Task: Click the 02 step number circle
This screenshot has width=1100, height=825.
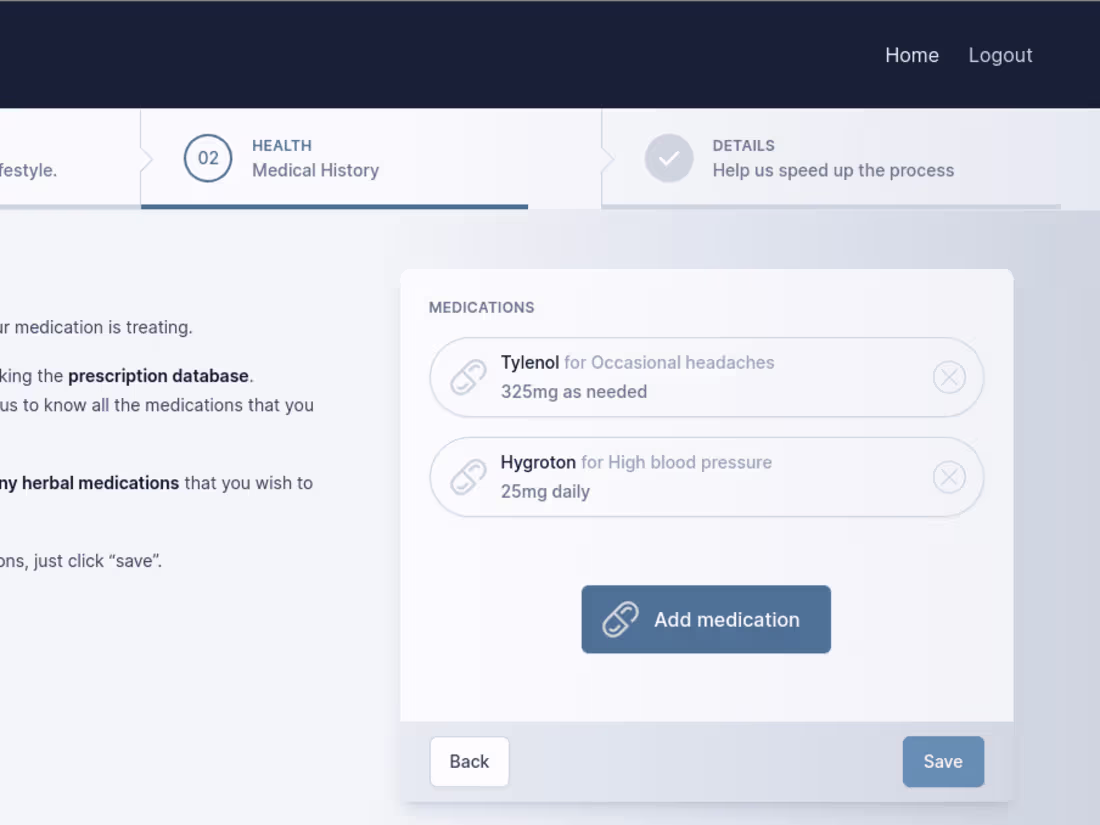Action: (208, 158)
